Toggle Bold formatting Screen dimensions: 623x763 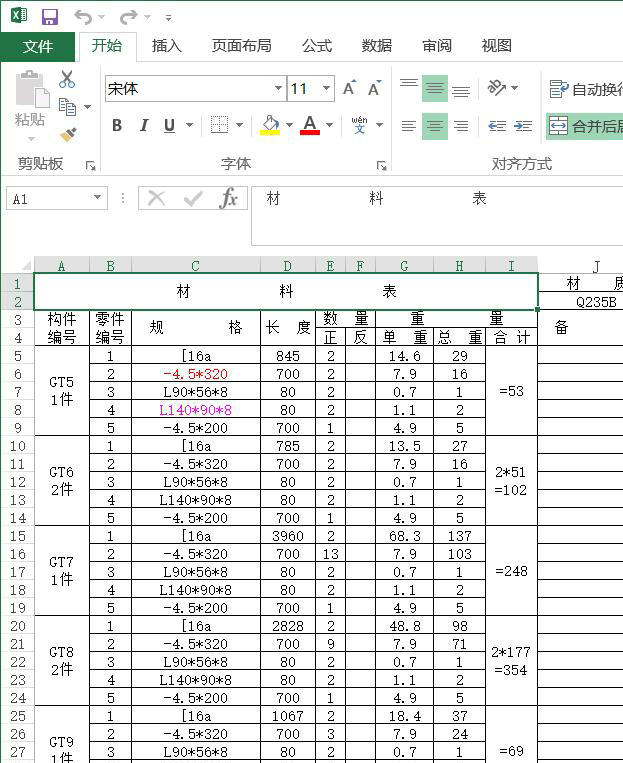[x=117, y=126]
